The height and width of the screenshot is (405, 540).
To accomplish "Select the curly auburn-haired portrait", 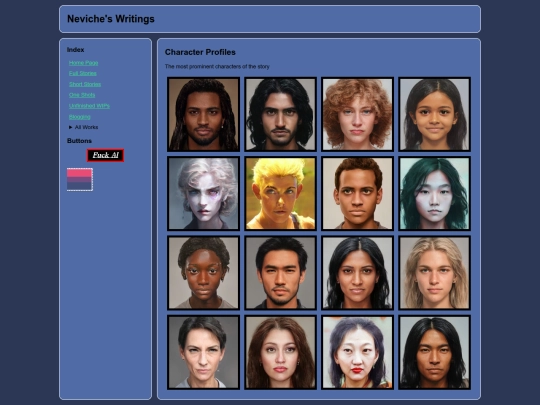I will click(x=357, y=114).
